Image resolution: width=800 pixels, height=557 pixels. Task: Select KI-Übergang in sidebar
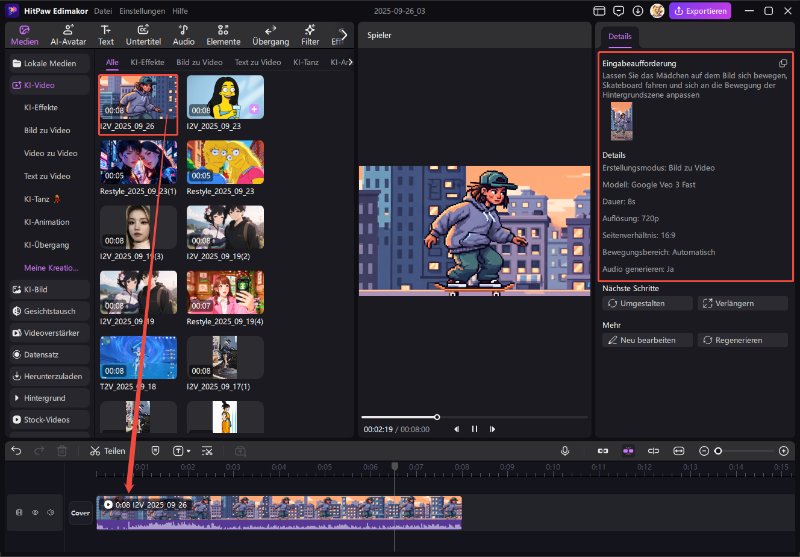(46, 245)
